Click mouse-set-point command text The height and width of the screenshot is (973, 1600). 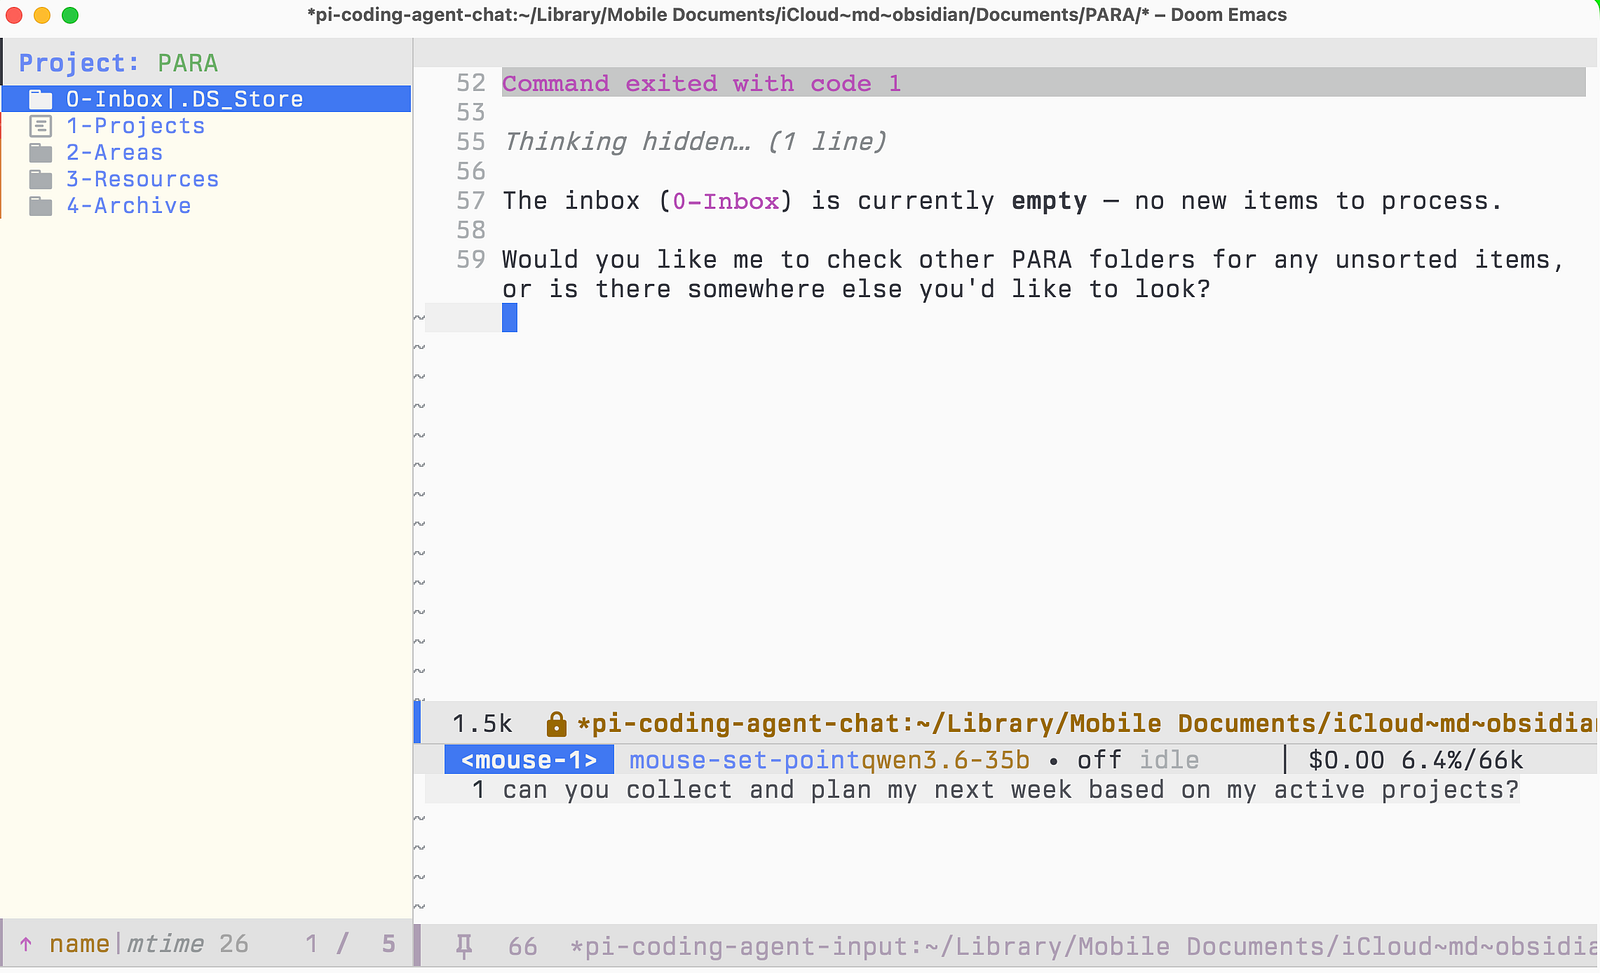pos(745,760)
